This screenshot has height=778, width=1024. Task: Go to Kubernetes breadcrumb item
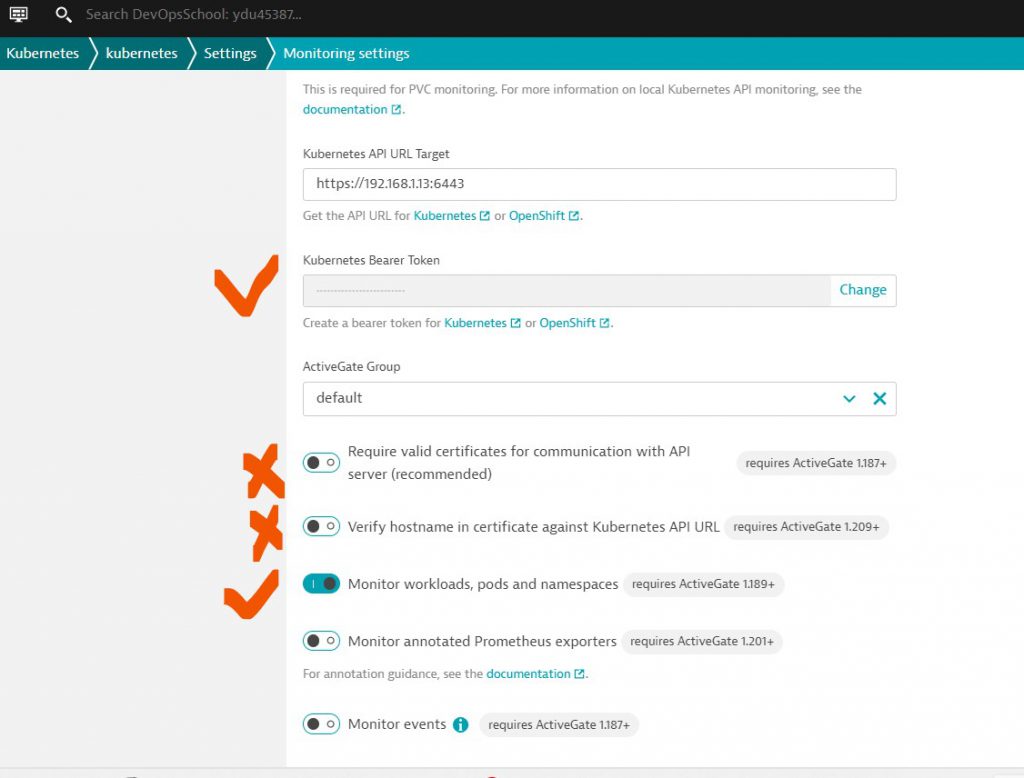coord(42,53)
